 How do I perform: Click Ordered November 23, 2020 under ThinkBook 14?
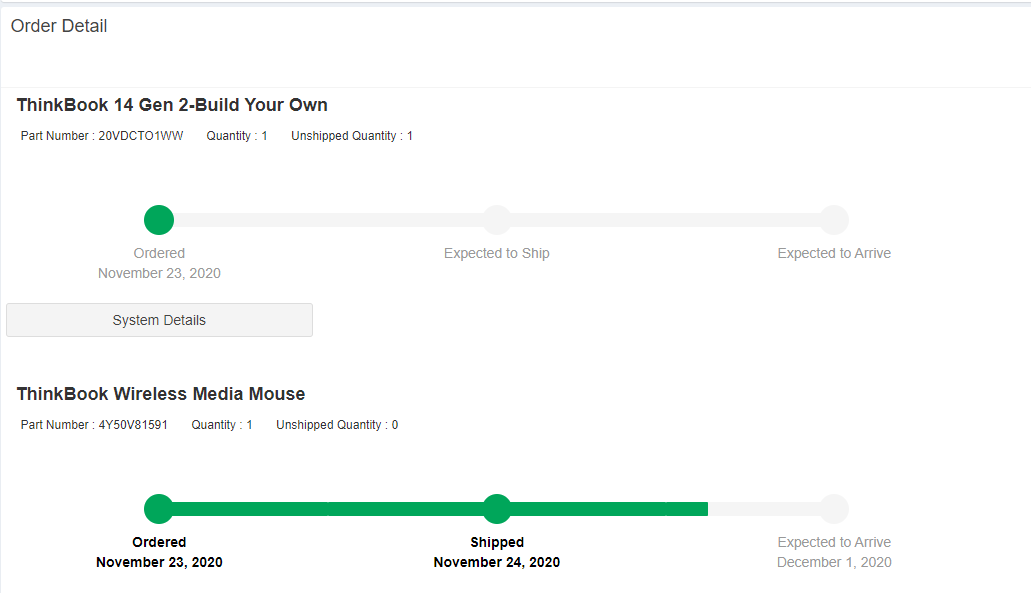coord(159,263)
